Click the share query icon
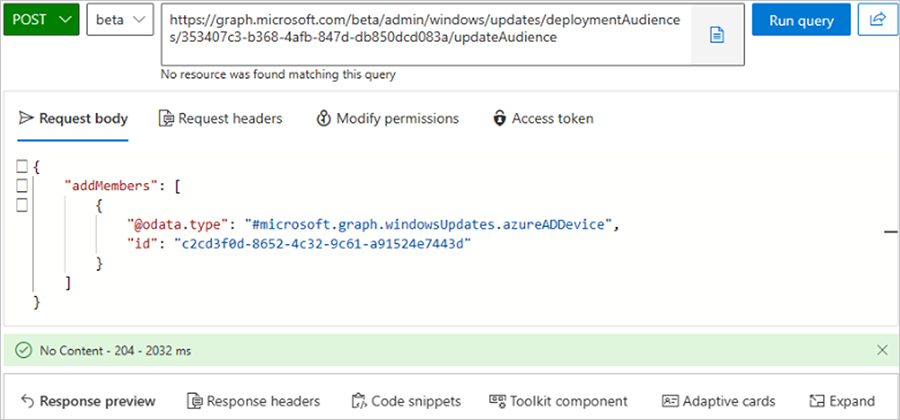The image size is (900, 420). (878, 19)
